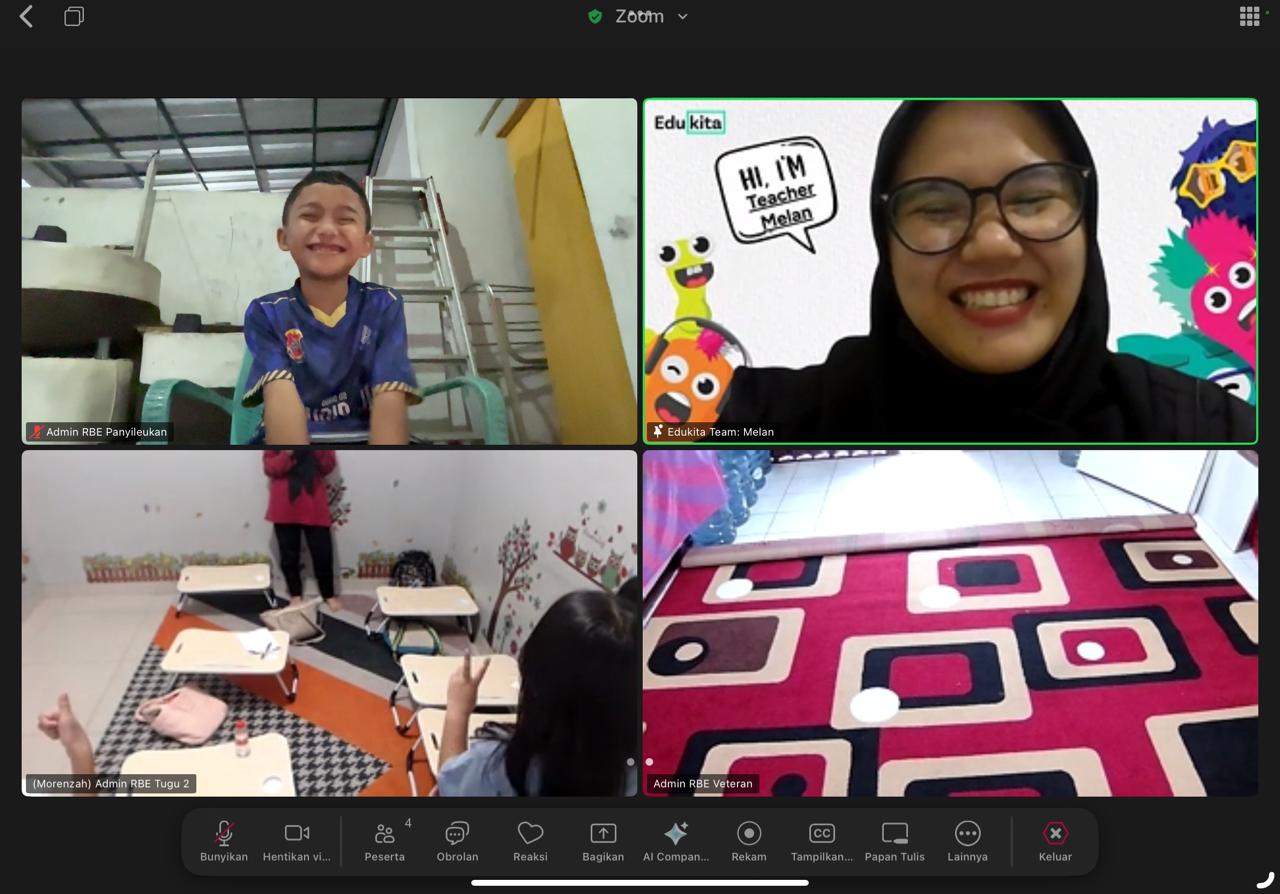This screenshot has height=894, width=1280.
Task: Select the Edukita Team: Melan video tile
Action: tap(950, 270)
